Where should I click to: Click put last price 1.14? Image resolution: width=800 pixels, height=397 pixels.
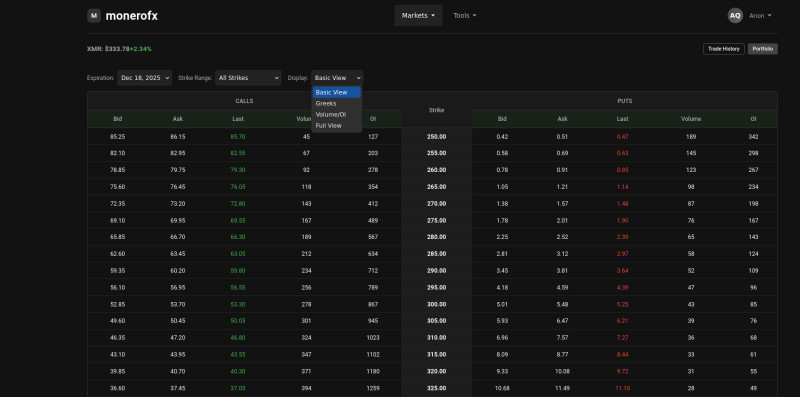click(x=622, y=187)
